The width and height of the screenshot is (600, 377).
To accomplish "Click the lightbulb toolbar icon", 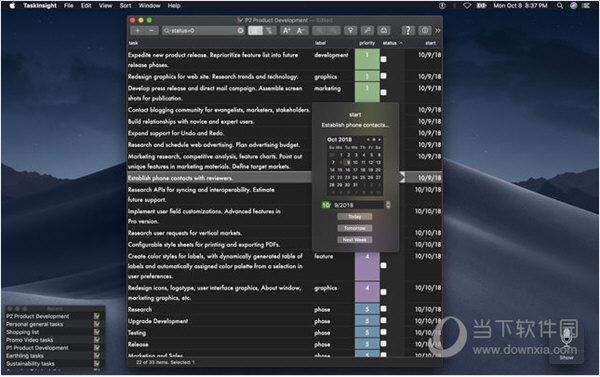I will (x=350, y=31).
